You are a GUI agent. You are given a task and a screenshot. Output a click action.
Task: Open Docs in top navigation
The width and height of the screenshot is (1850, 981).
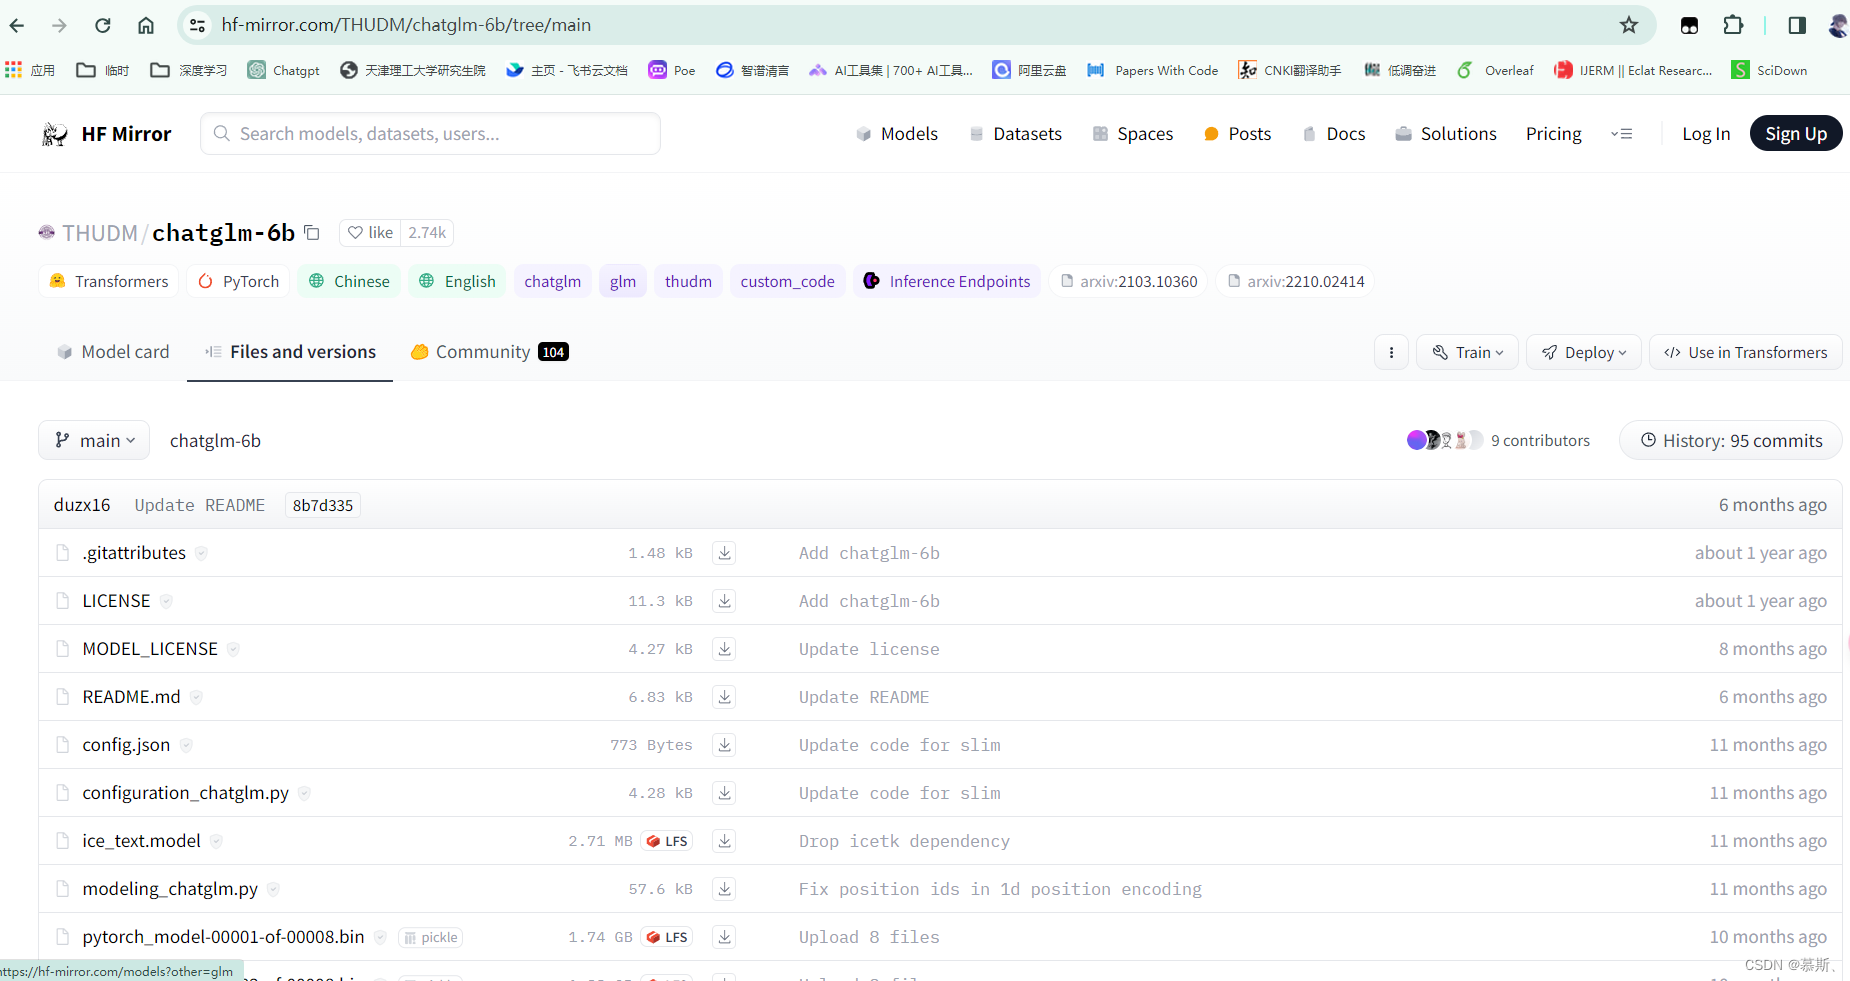point(1334,134)
